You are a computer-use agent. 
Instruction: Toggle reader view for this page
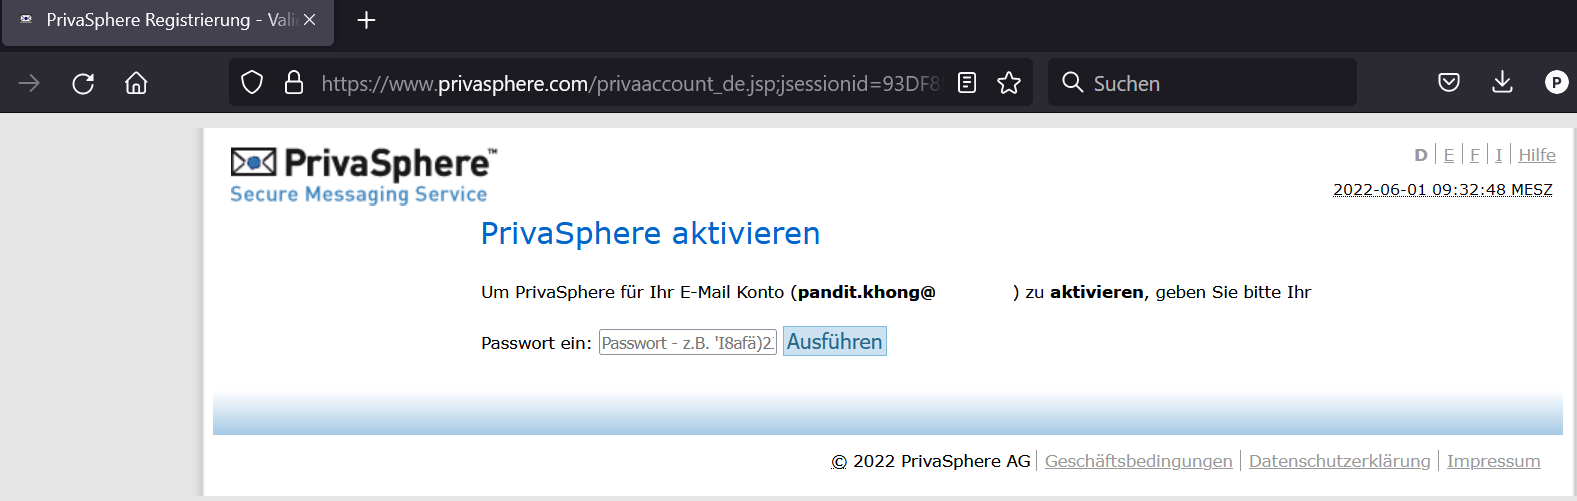pos(967,83)
